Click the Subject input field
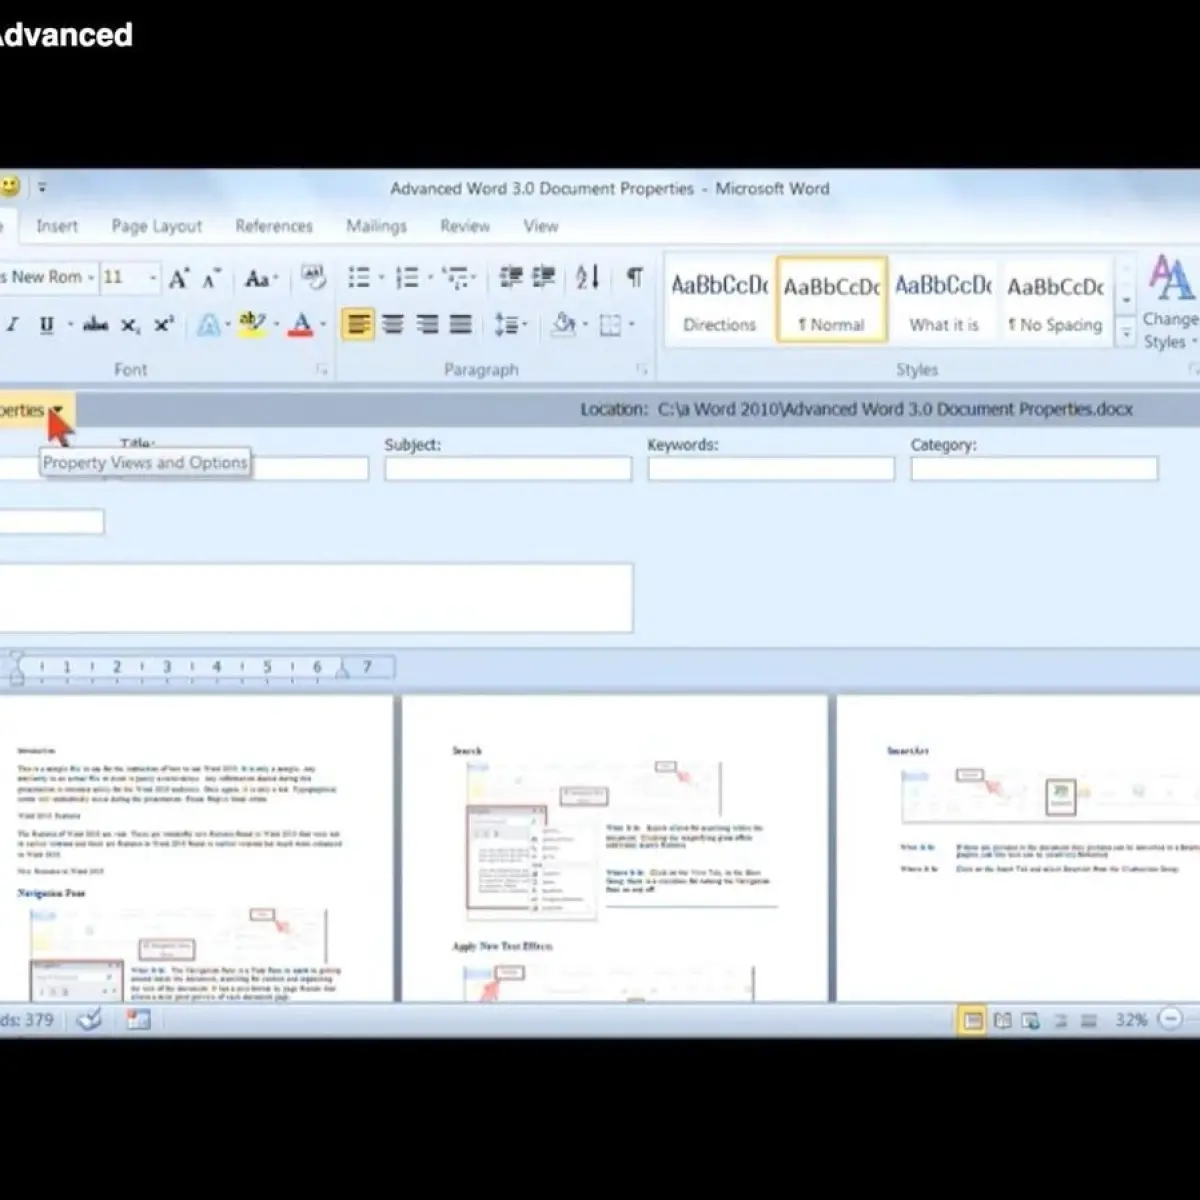1200x1200 pixels. coord(508,468)
